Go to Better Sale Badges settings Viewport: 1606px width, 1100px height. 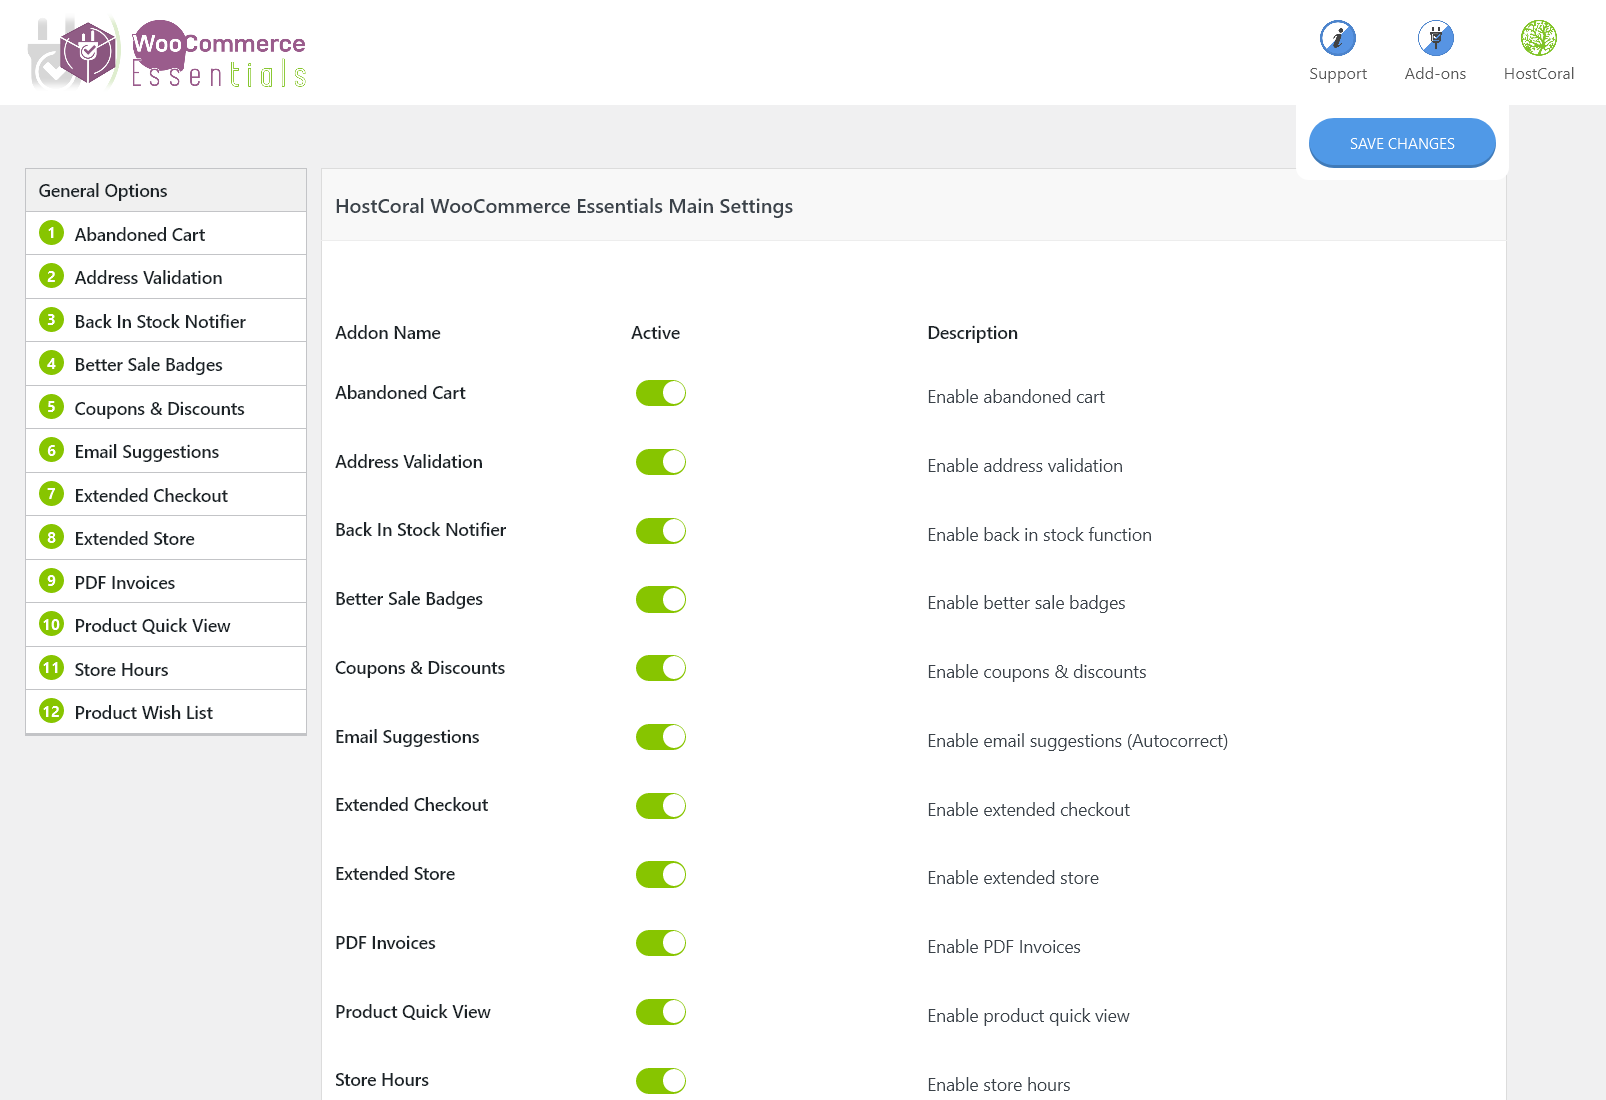(148, 365)
